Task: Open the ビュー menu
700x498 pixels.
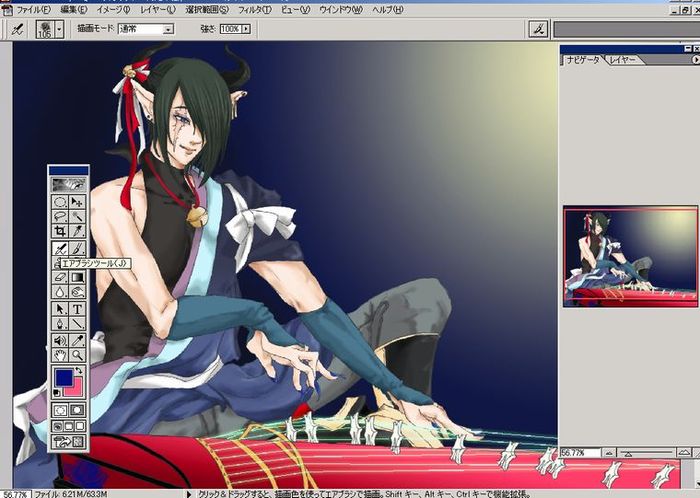Action: pos(295,9)
